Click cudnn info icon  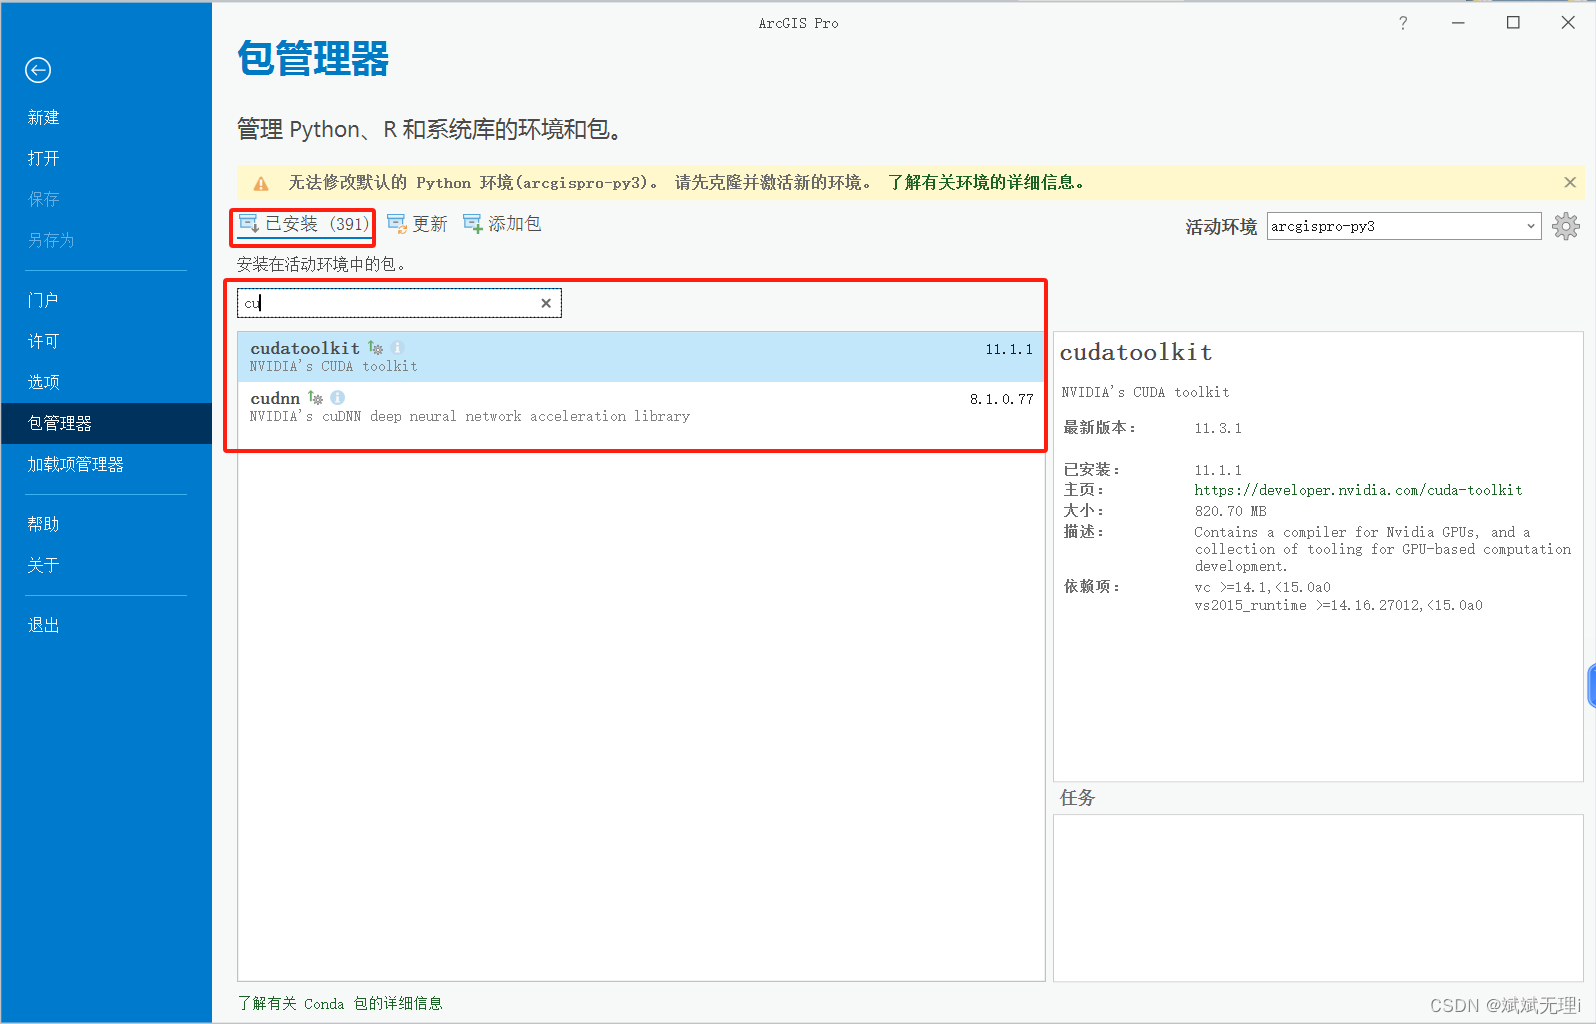click(337, 398)
